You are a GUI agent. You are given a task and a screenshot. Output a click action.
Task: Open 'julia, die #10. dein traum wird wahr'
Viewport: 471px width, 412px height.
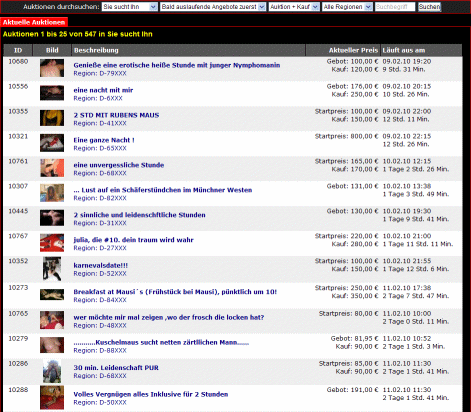[133, 240]
